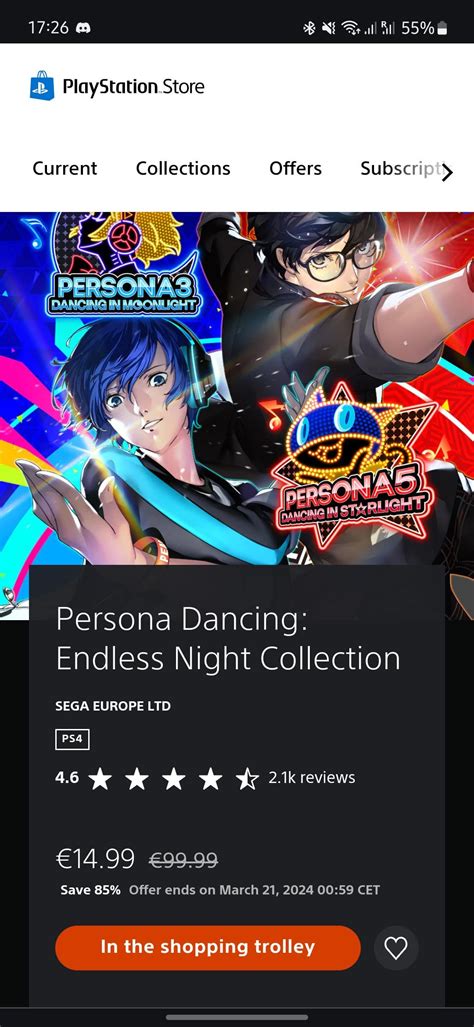Click In the shopping trolley button
474x1027 pixels.
pos(208,947)
